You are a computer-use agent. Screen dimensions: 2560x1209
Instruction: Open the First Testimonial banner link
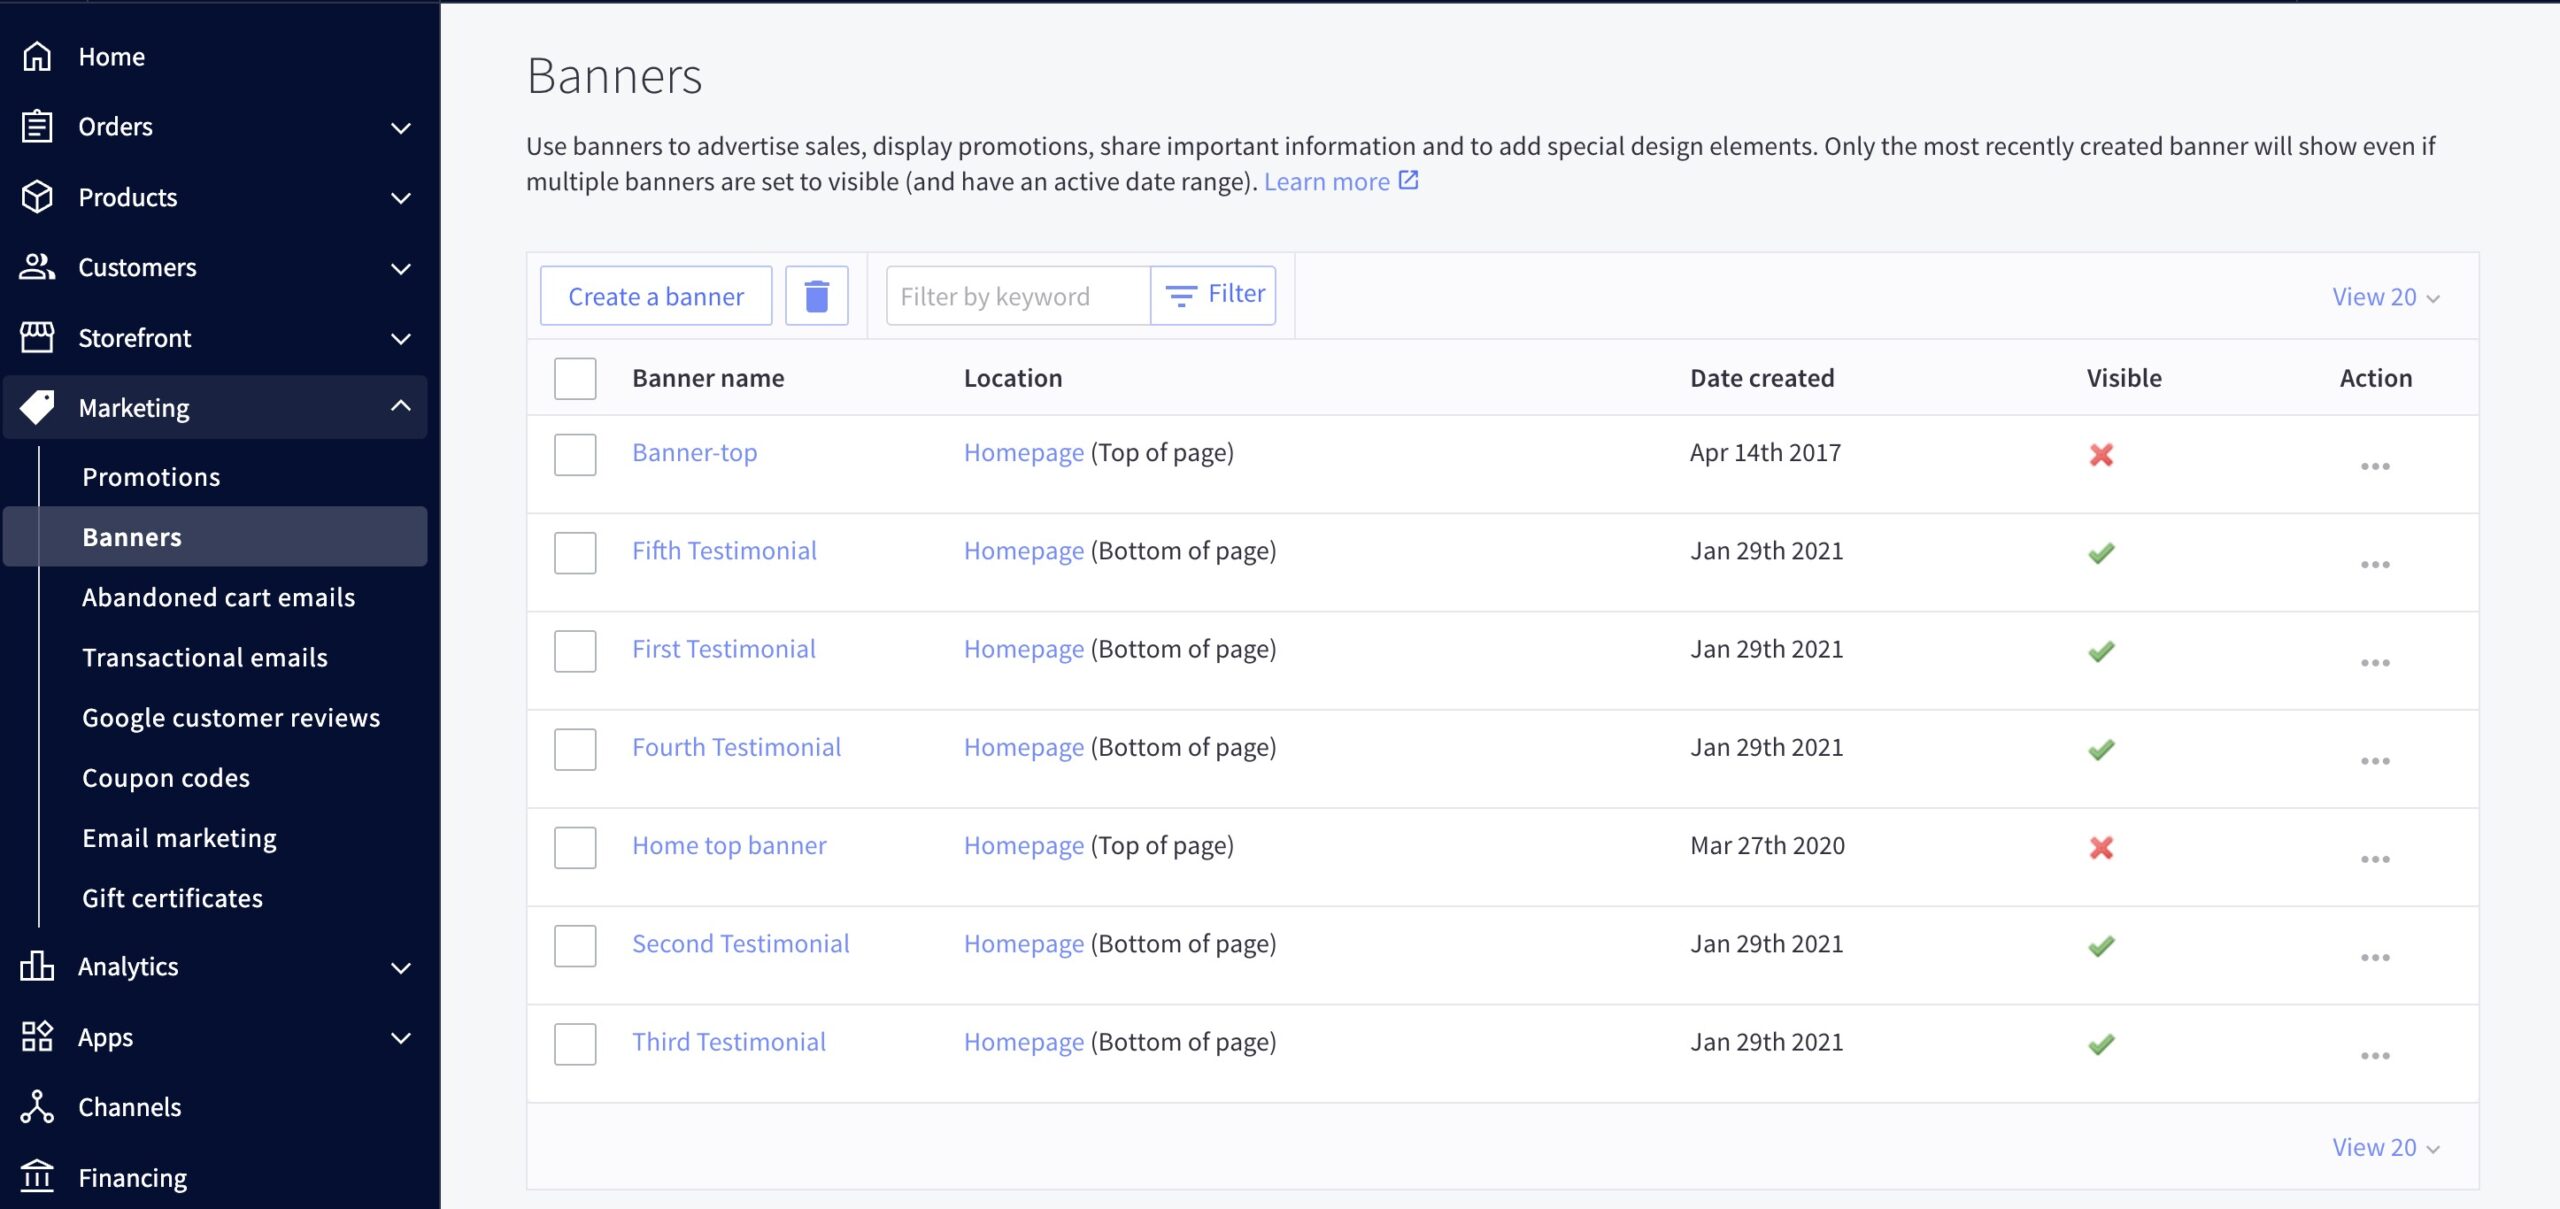pyautogui.click(x=723, y=649)
